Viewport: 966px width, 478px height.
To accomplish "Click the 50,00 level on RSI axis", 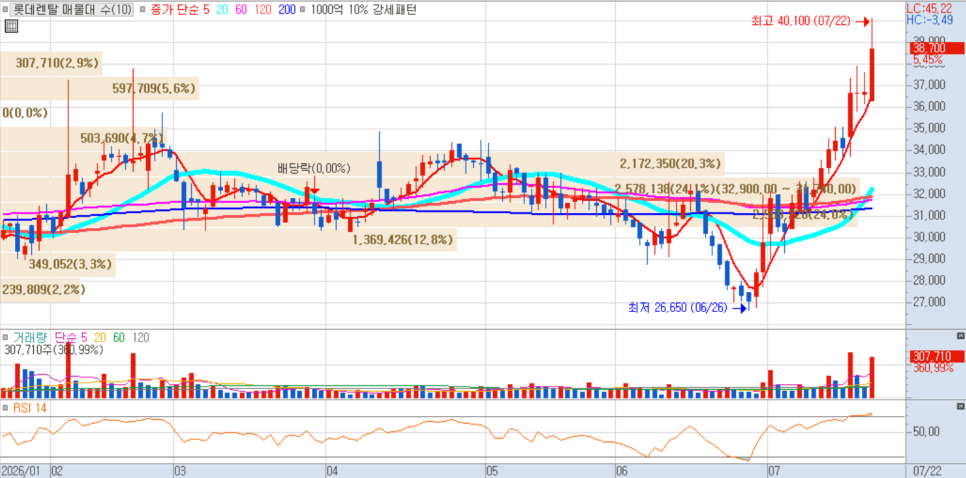I will click(x=927, y=431).
